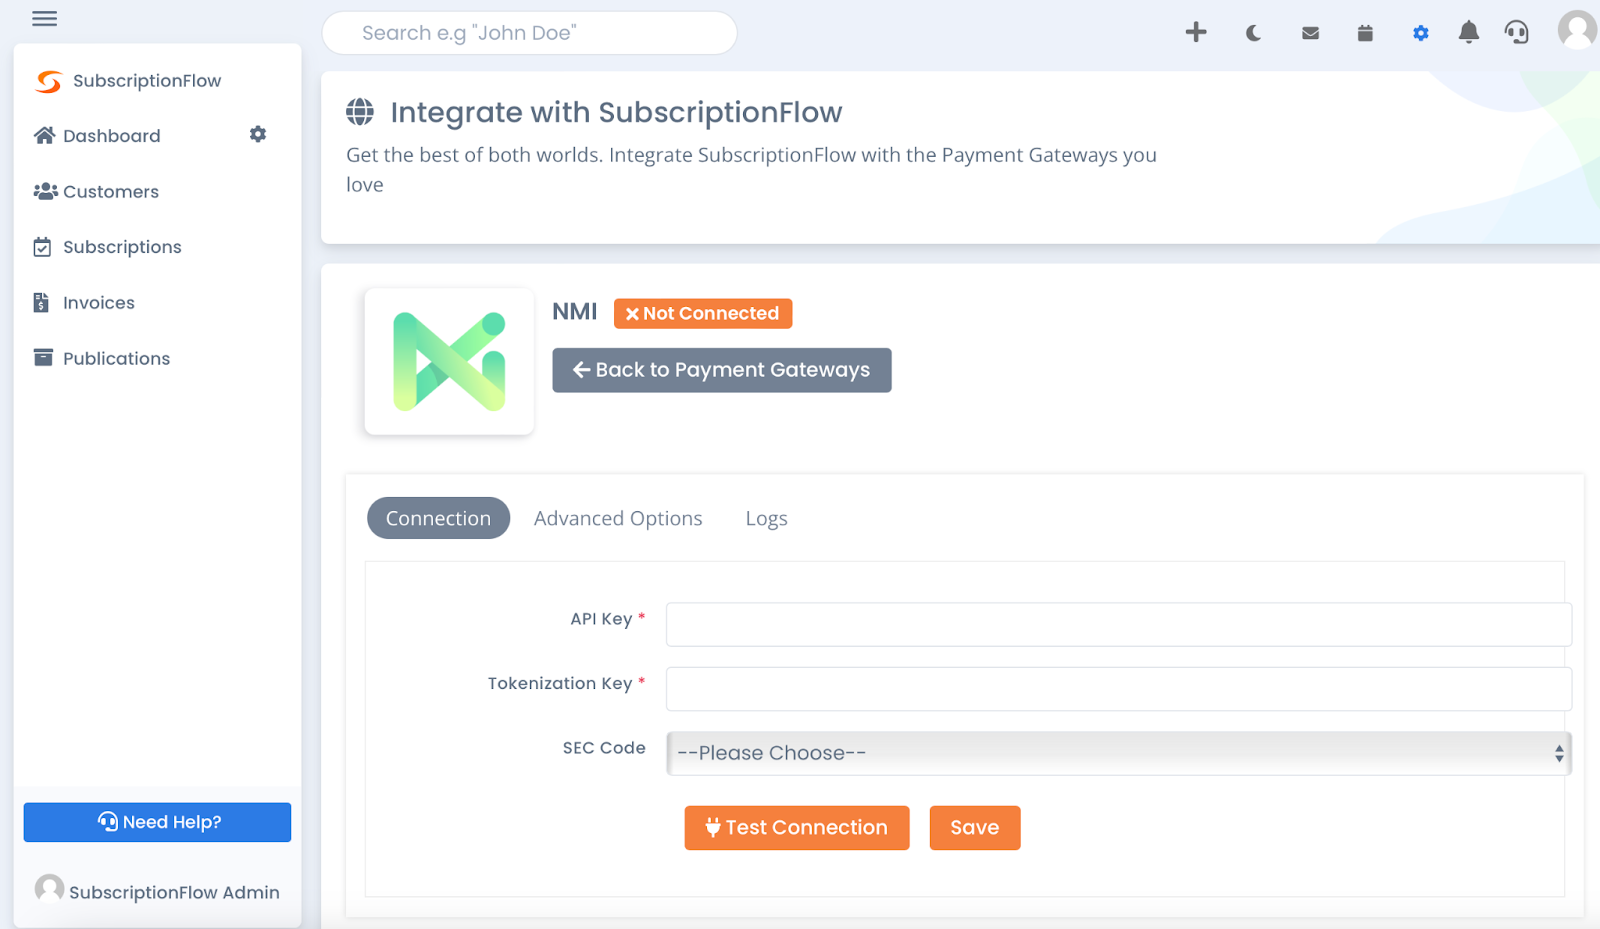
Task: Click the Test Connection button
Action: point(797,828)
